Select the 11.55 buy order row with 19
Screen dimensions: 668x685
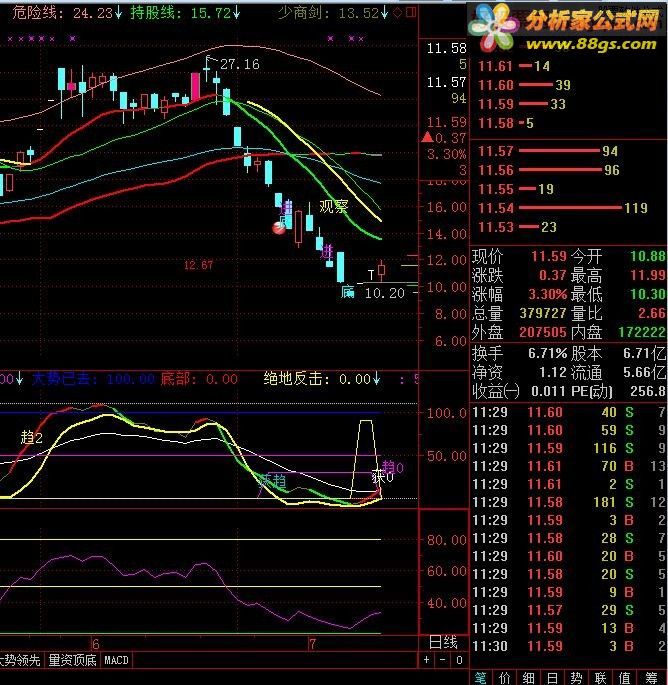pyautogui.click(x=516, y=189)
